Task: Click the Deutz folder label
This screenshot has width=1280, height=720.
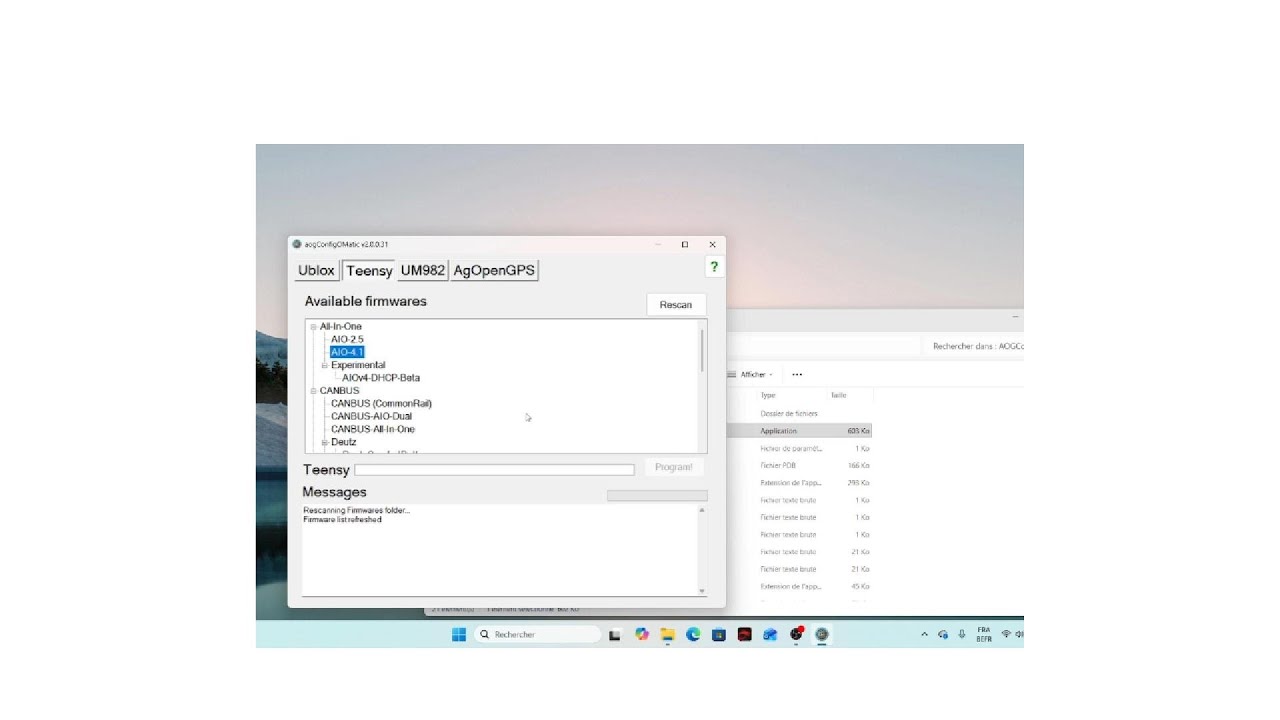Action: click(x=344, y=442)
